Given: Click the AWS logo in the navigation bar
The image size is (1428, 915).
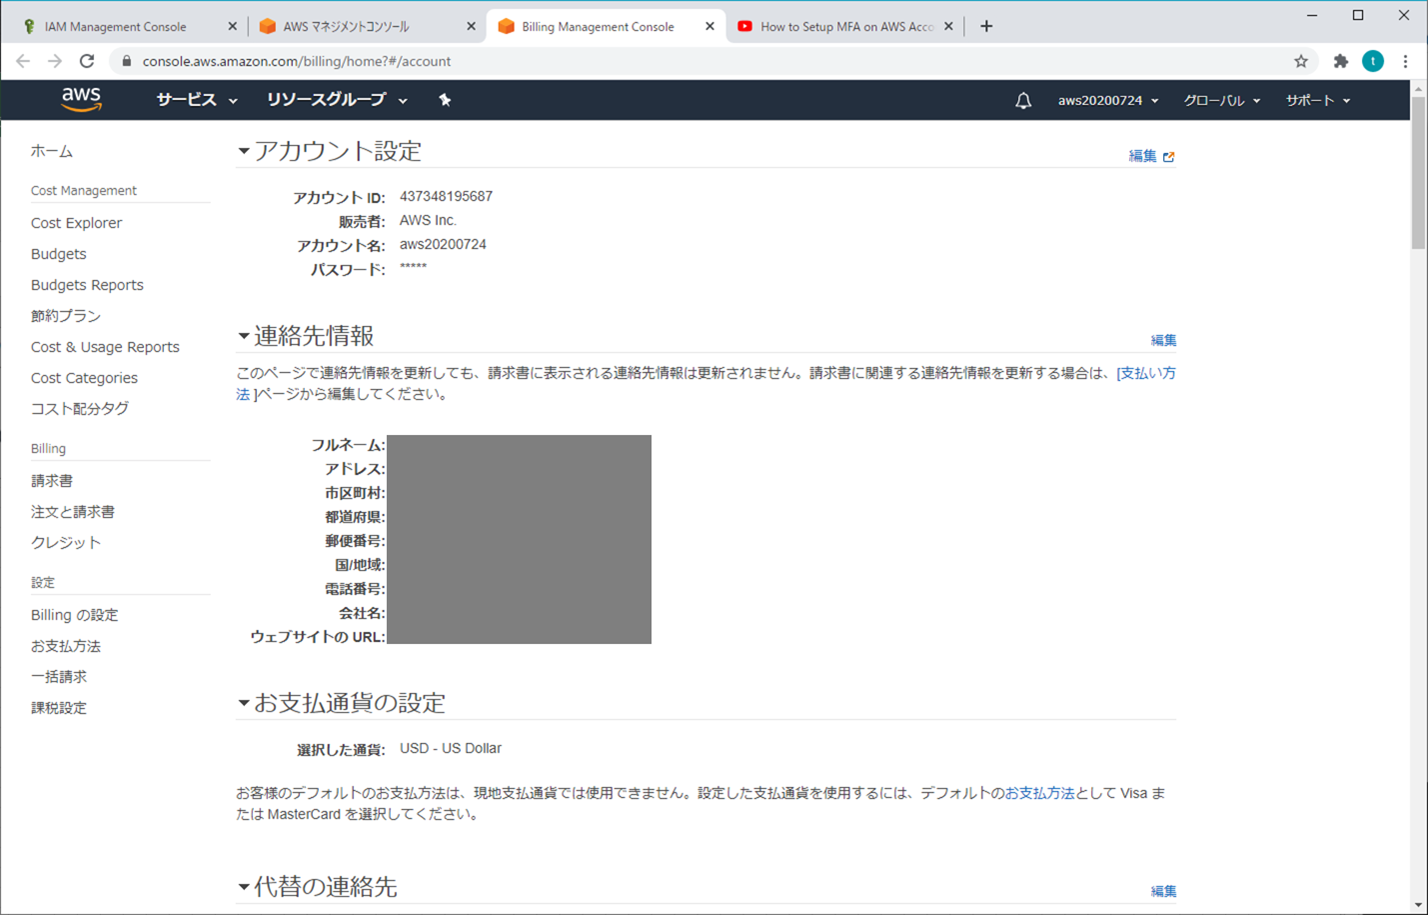Looking at the screenshot, I should pos(80,97).
